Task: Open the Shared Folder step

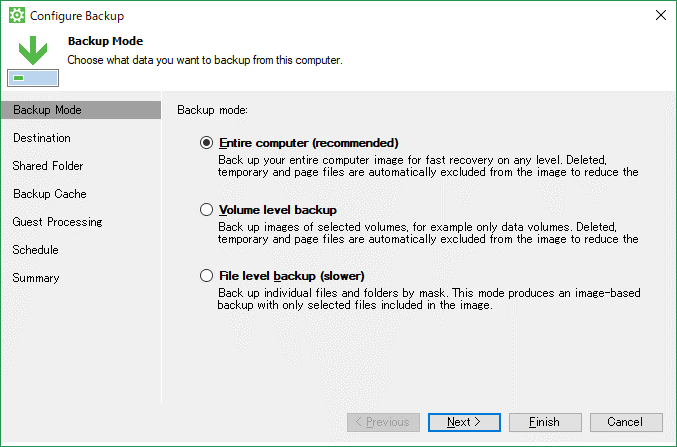Action: (48, 166)
